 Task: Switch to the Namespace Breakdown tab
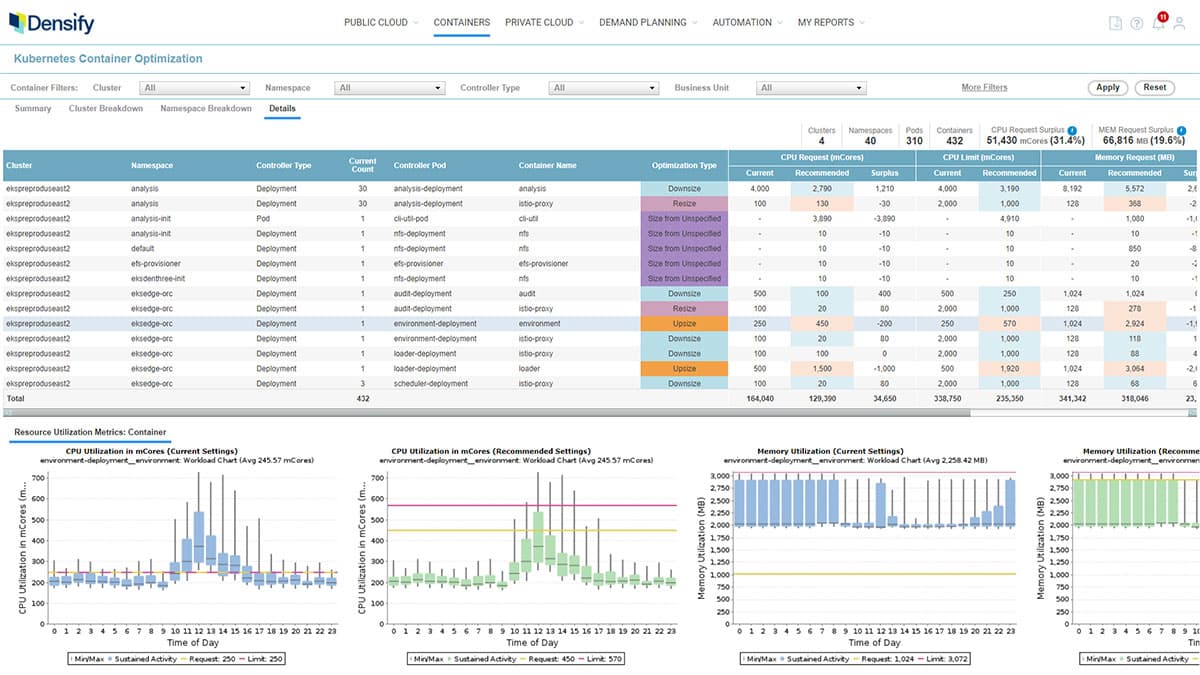[x=206, y=108]
